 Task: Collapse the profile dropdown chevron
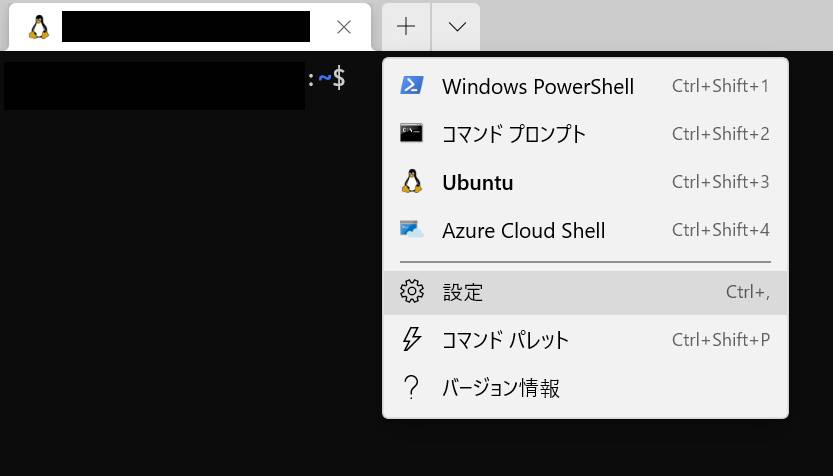tap(457, 27)
